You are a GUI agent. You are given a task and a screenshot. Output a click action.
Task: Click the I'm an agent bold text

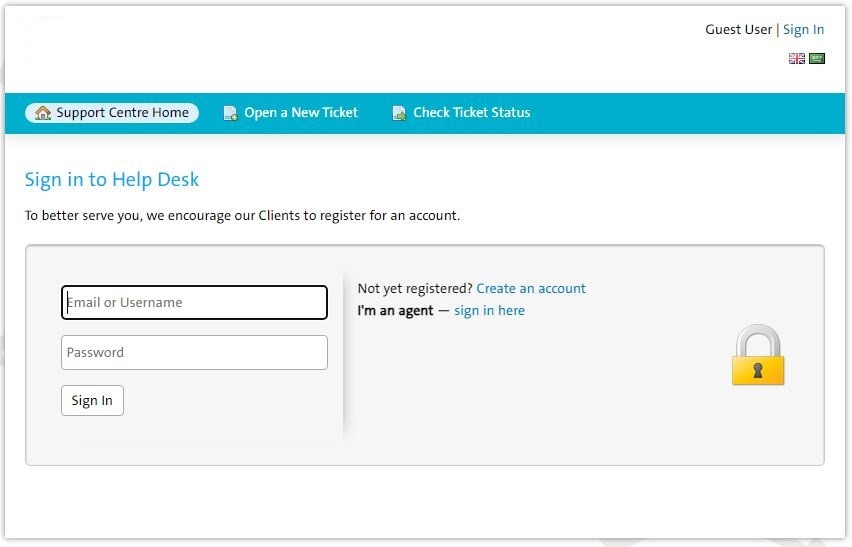pyautogui.click(x=396, y=311)
